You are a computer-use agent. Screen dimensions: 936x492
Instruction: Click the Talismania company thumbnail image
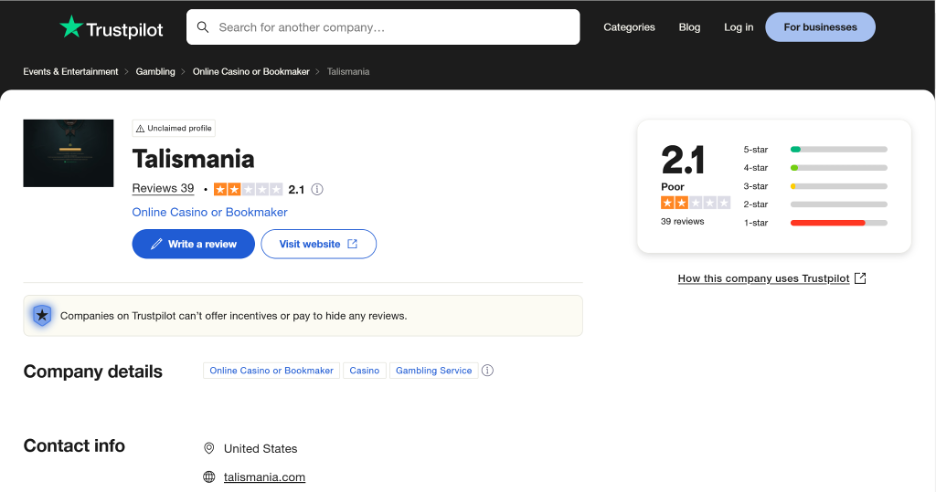69,153
